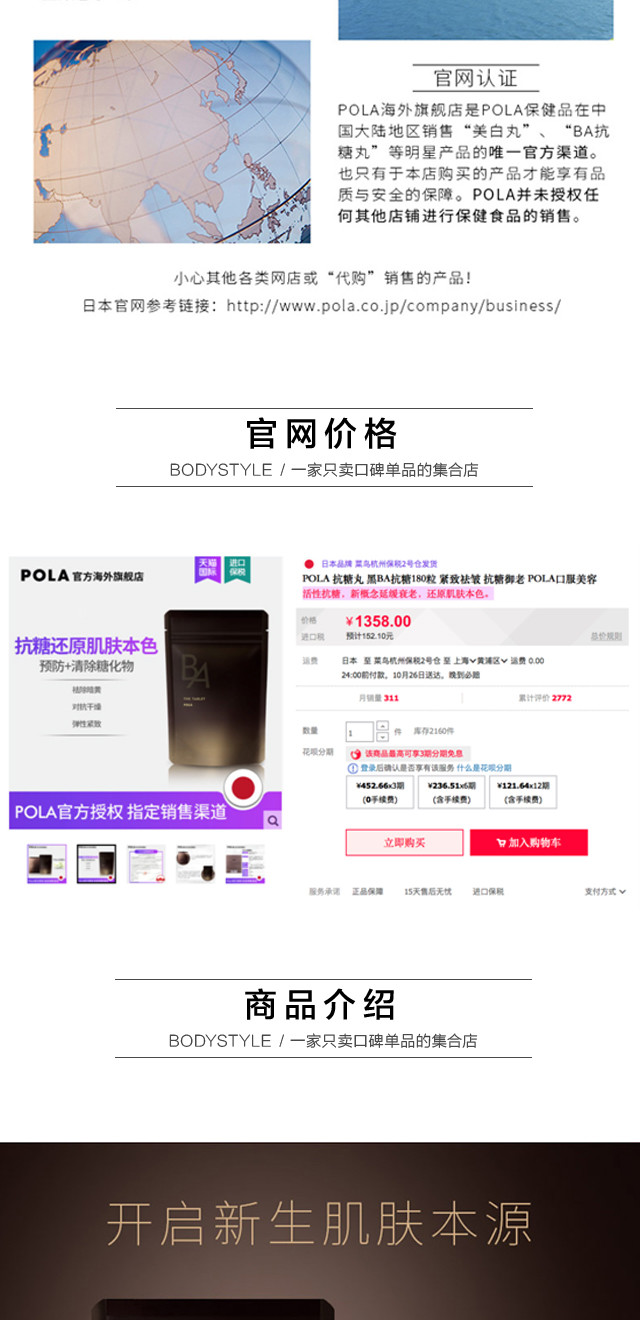Select the first product thumbnail image

[x=46, y=864]
